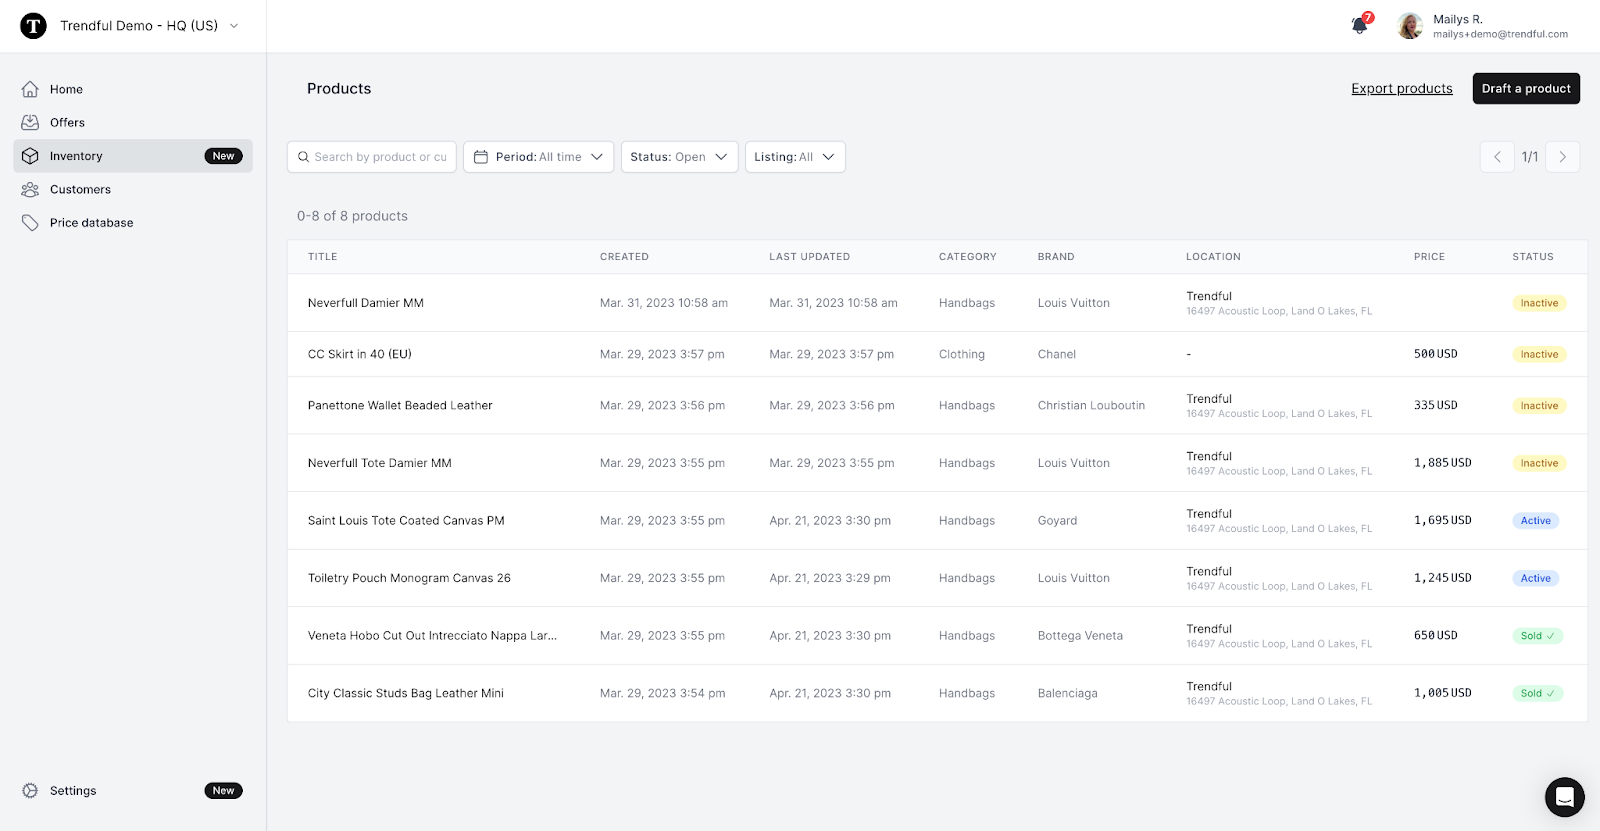Open Neverfull Tote Damier MM product
Screen dimensions: 1600x831
tap(380, 463)
